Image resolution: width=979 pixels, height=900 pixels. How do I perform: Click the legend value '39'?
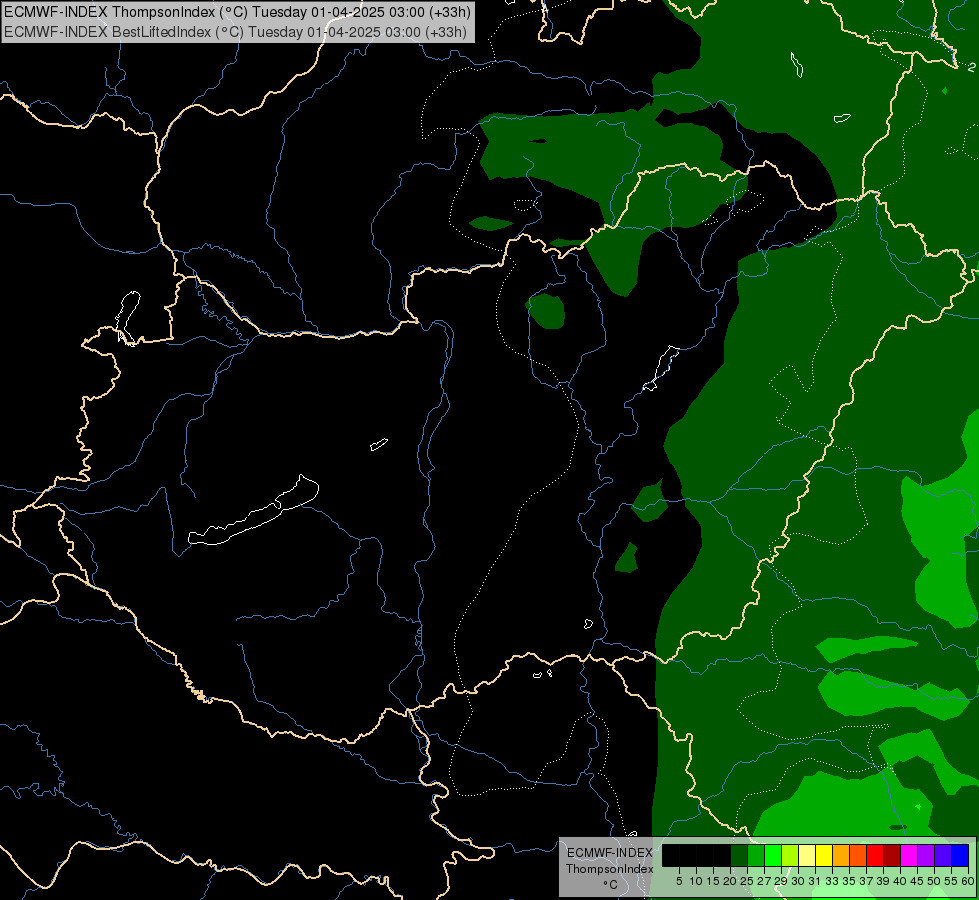pyautogui.click(x=883, y=881)
